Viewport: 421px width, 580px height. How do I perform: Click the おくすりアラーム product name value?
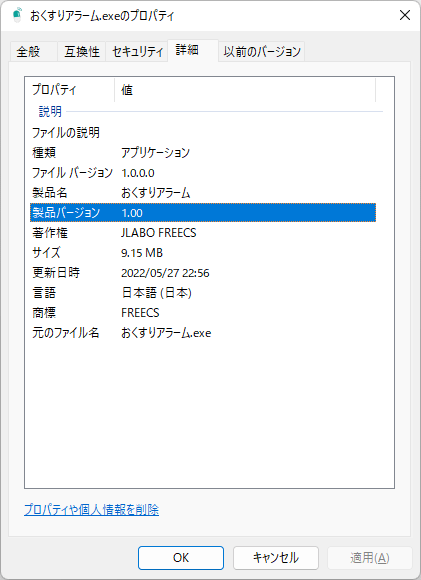(155, 193)
